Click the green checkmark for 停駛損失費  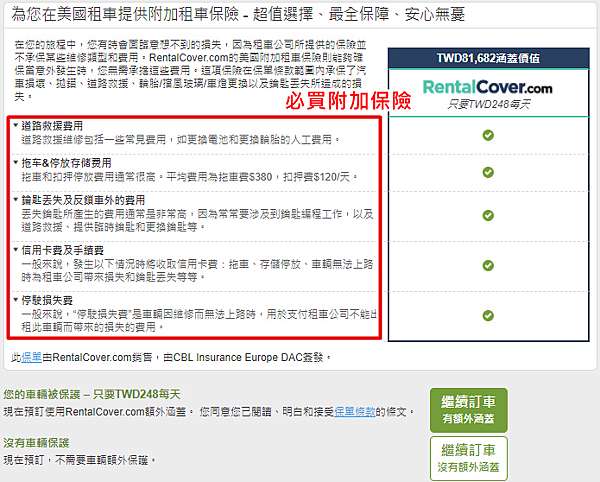click(x=488, y=316)
